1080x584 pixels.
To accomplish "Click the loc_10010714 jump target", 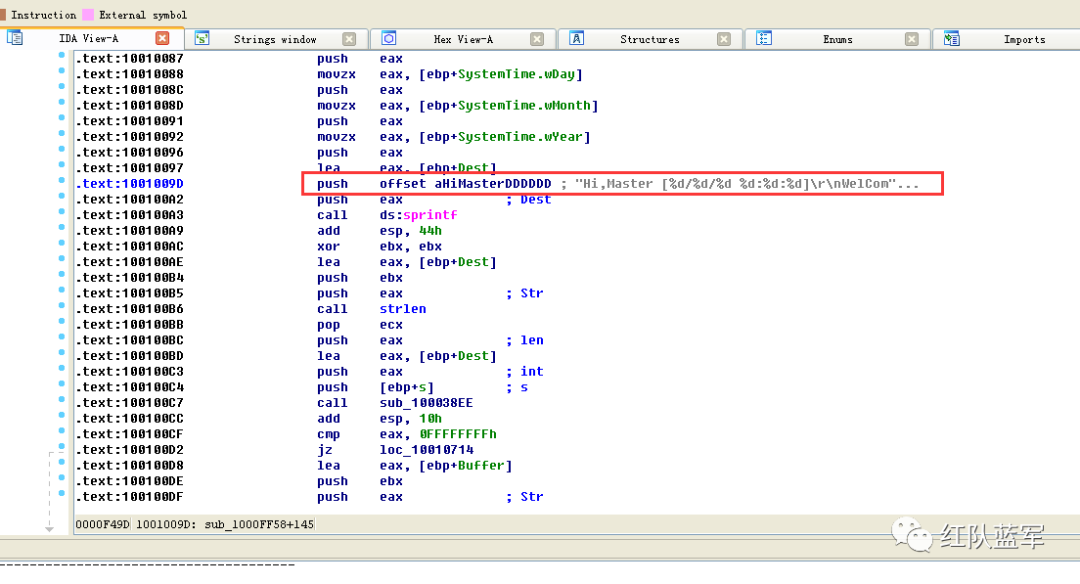I will [x=426, y=450].
